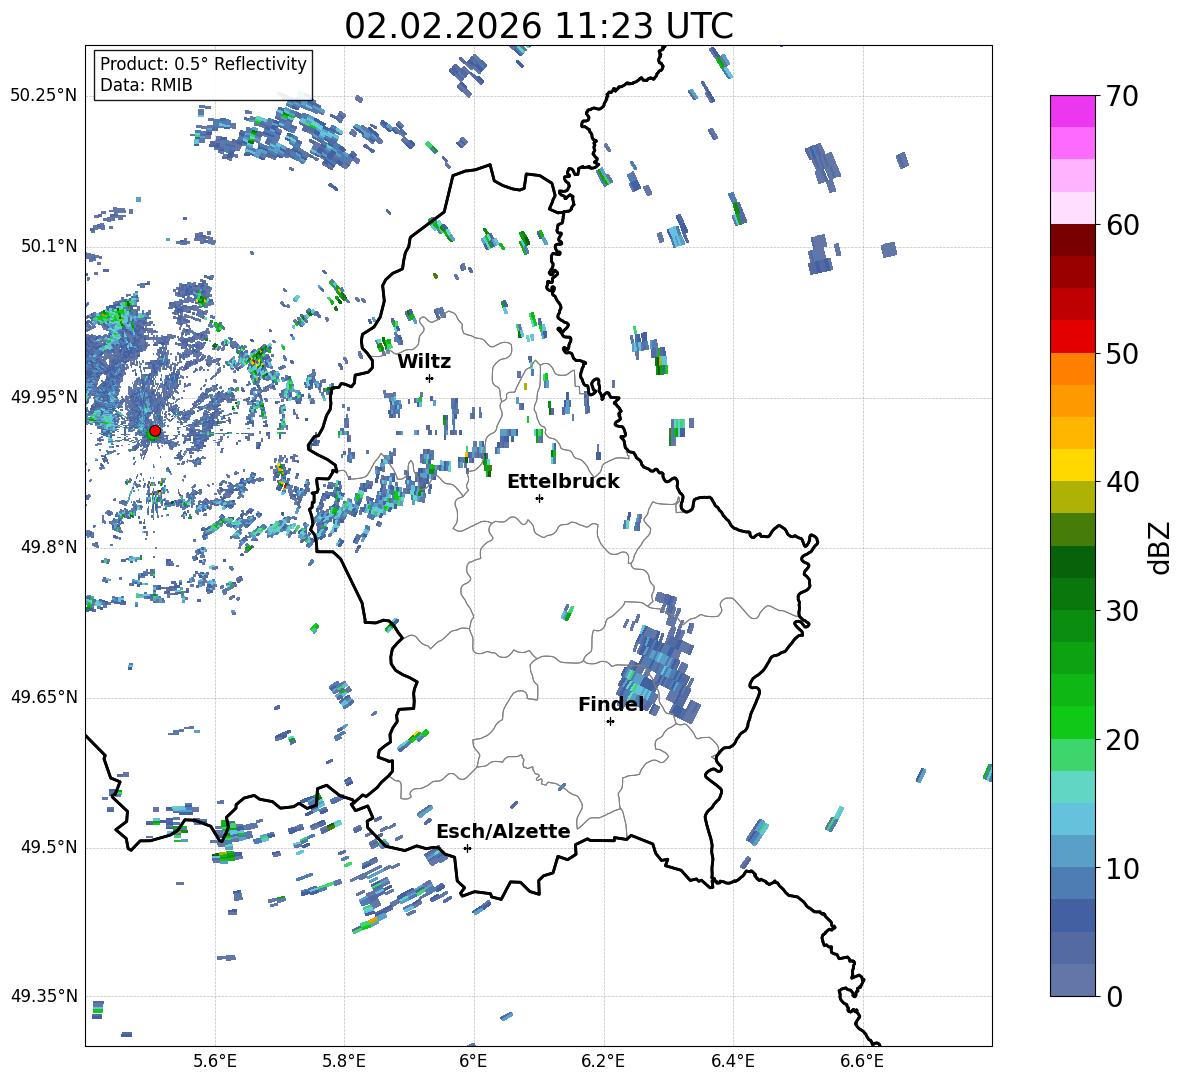
Task: Select the Wiltz city label
Action: coord(424,362)
